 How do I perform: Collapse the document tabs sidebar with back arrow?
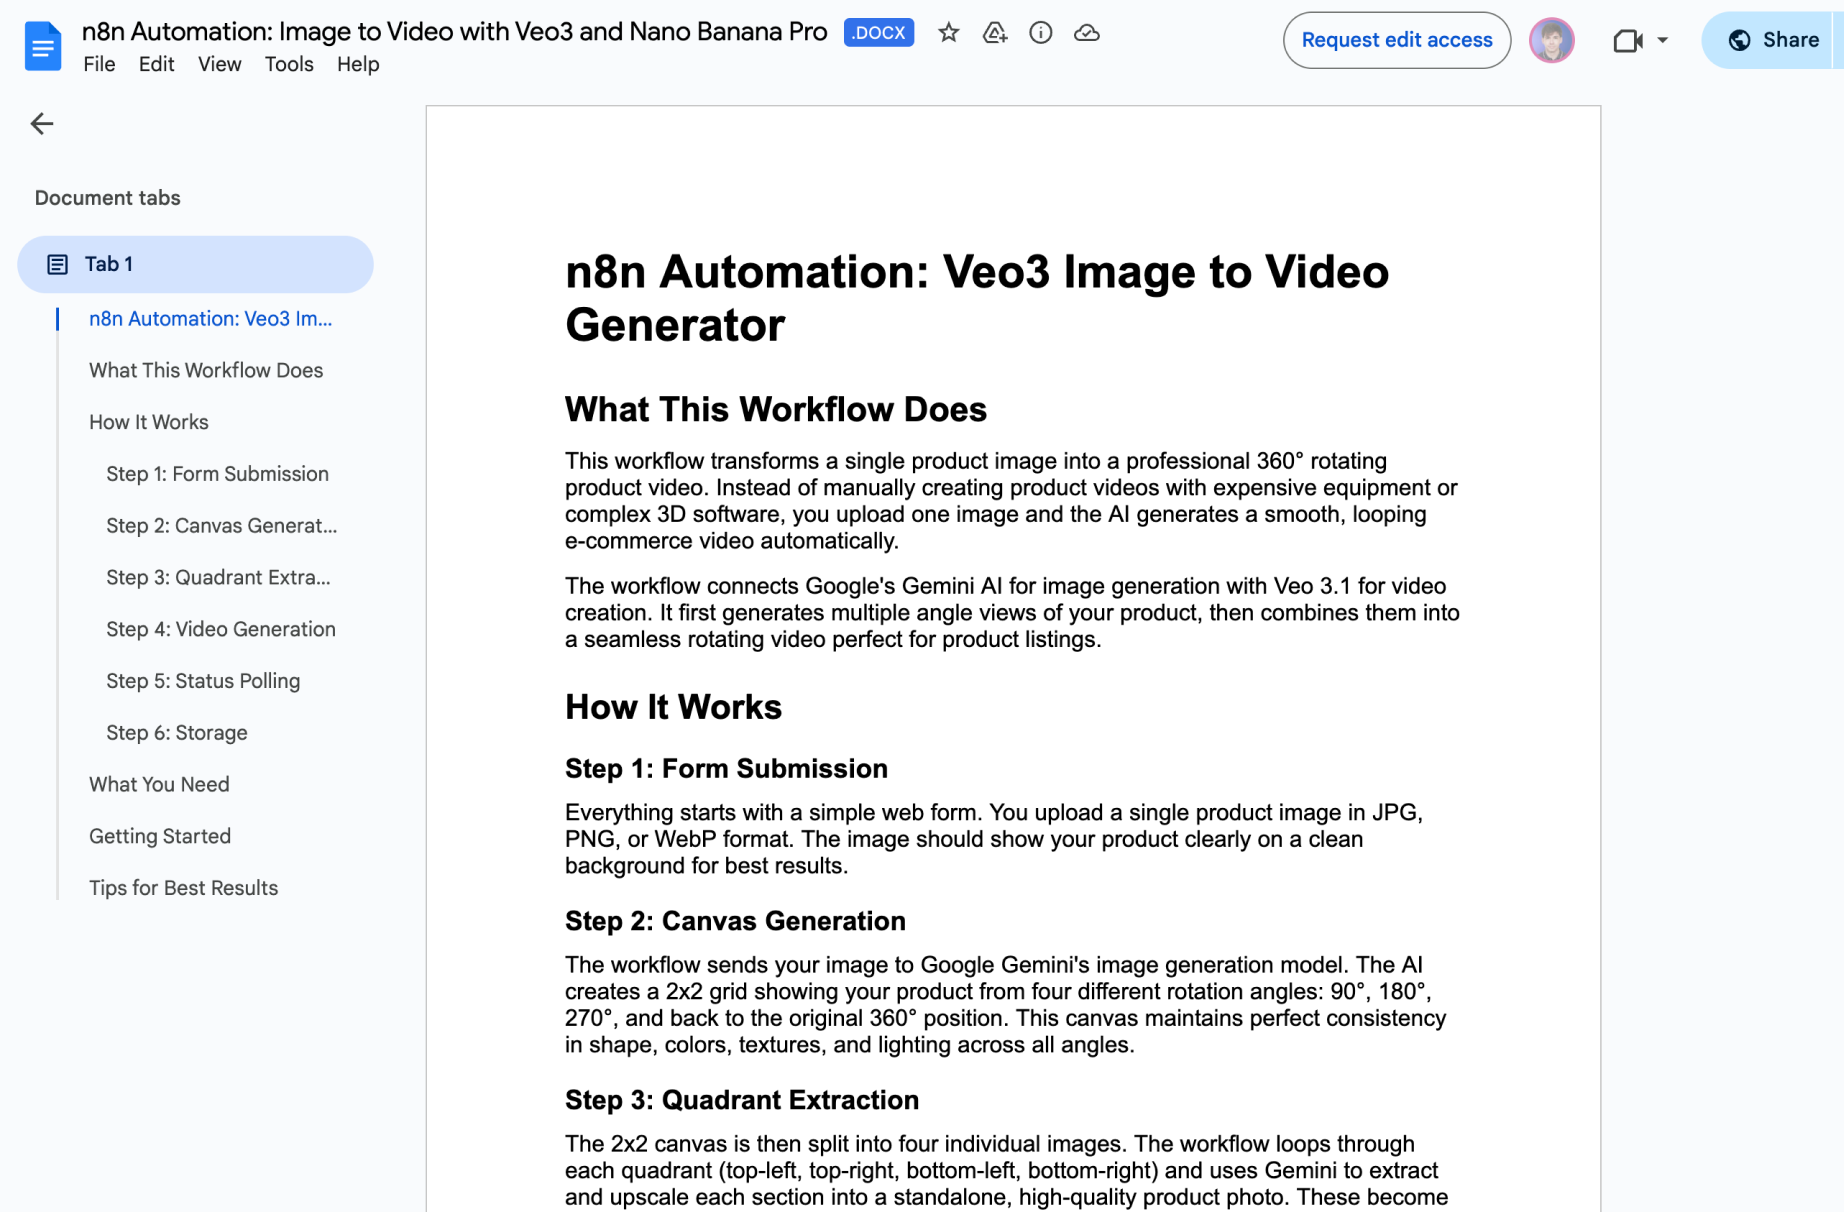click(42, 124)
